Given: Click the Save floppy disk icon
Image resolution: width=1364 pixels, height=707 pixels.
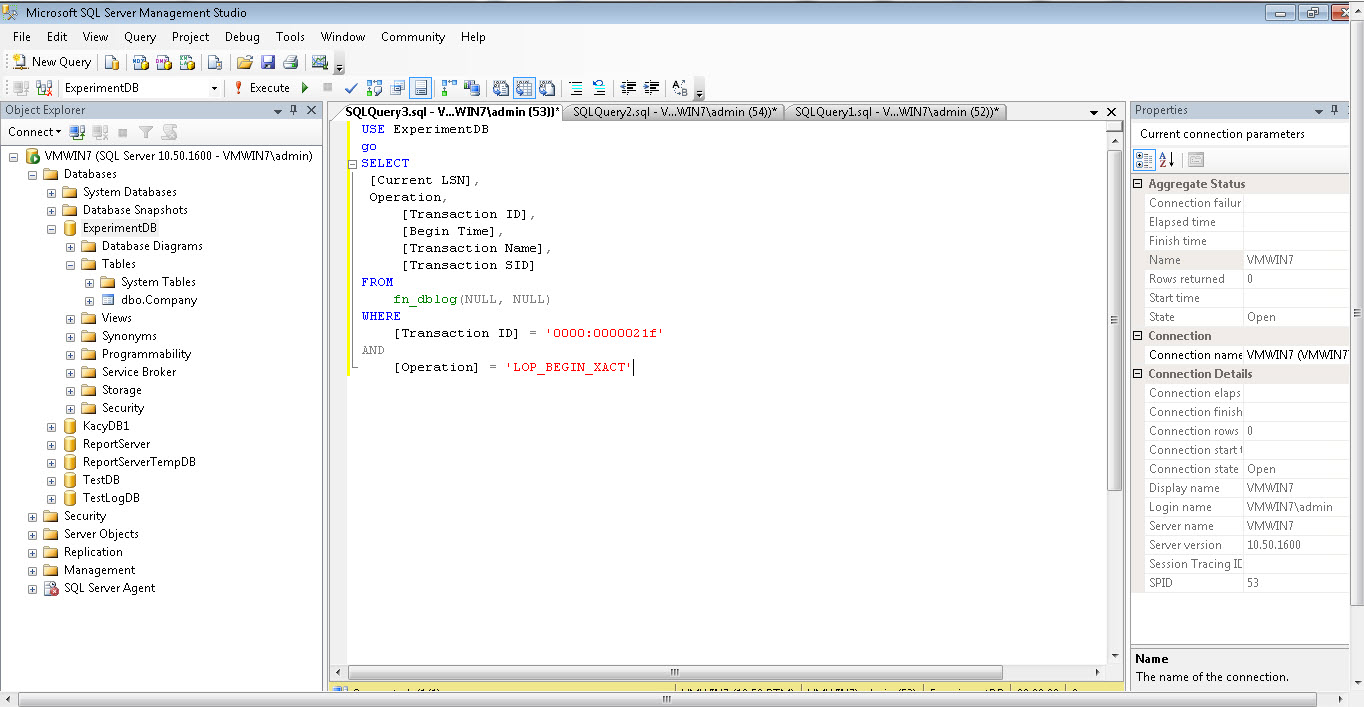Looking at the screenshot, I should click(268, 62).
